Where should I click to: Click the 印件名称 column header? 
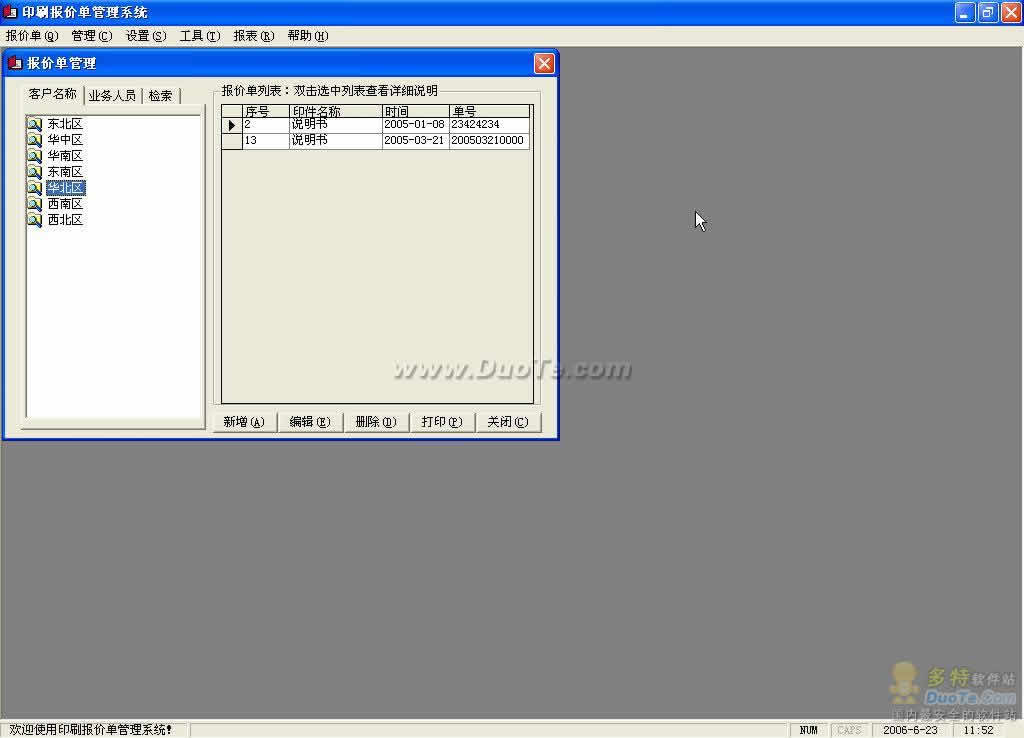336,111
